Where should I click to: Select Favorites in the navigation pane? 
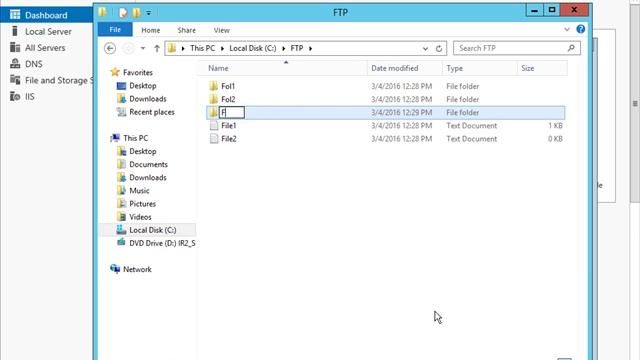point(138,73)
